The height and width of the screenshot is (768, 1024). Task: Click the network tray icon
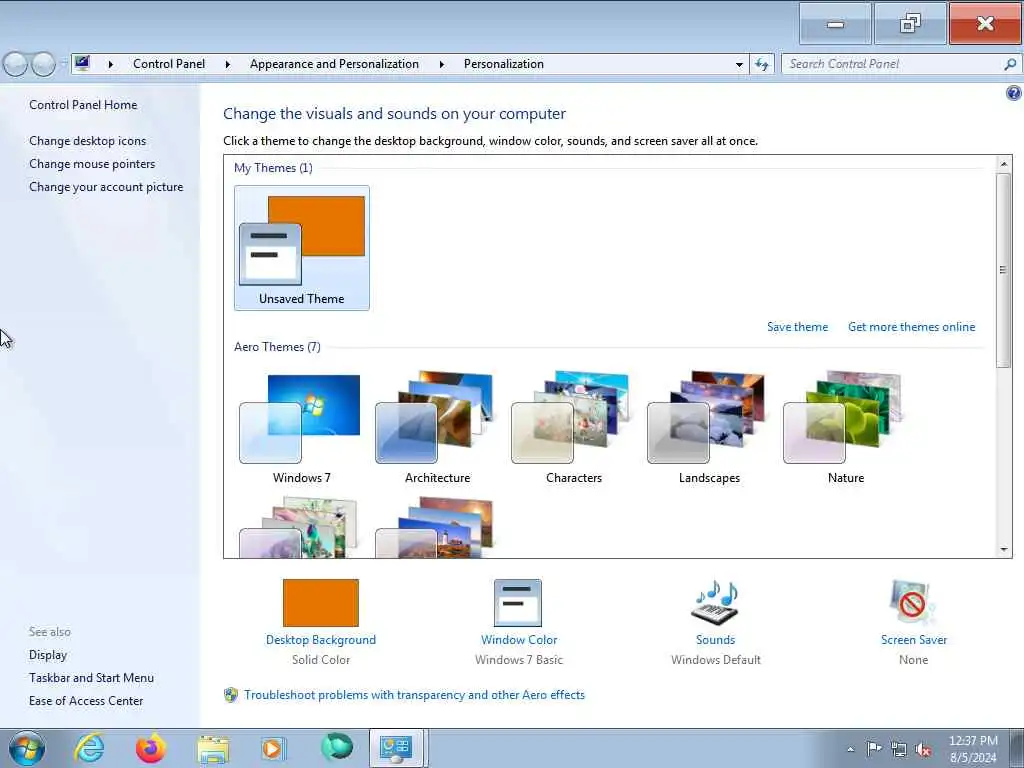(899, 750)
